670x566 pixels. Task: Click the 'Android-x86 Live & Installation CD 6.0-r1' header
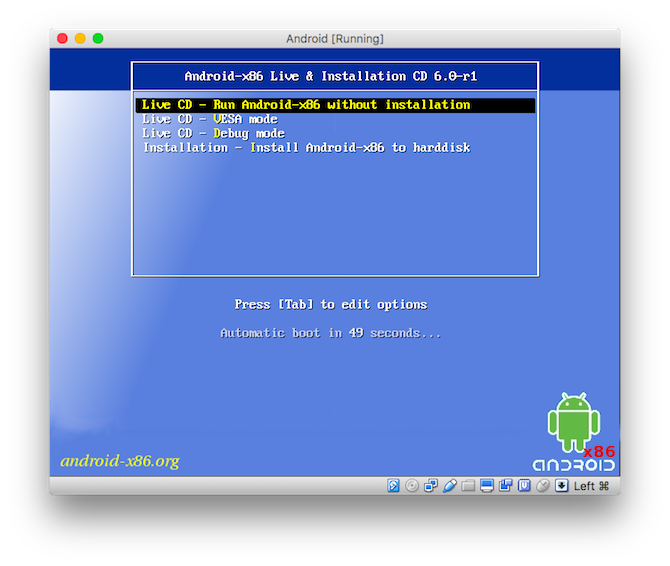[x=331, y=76]
